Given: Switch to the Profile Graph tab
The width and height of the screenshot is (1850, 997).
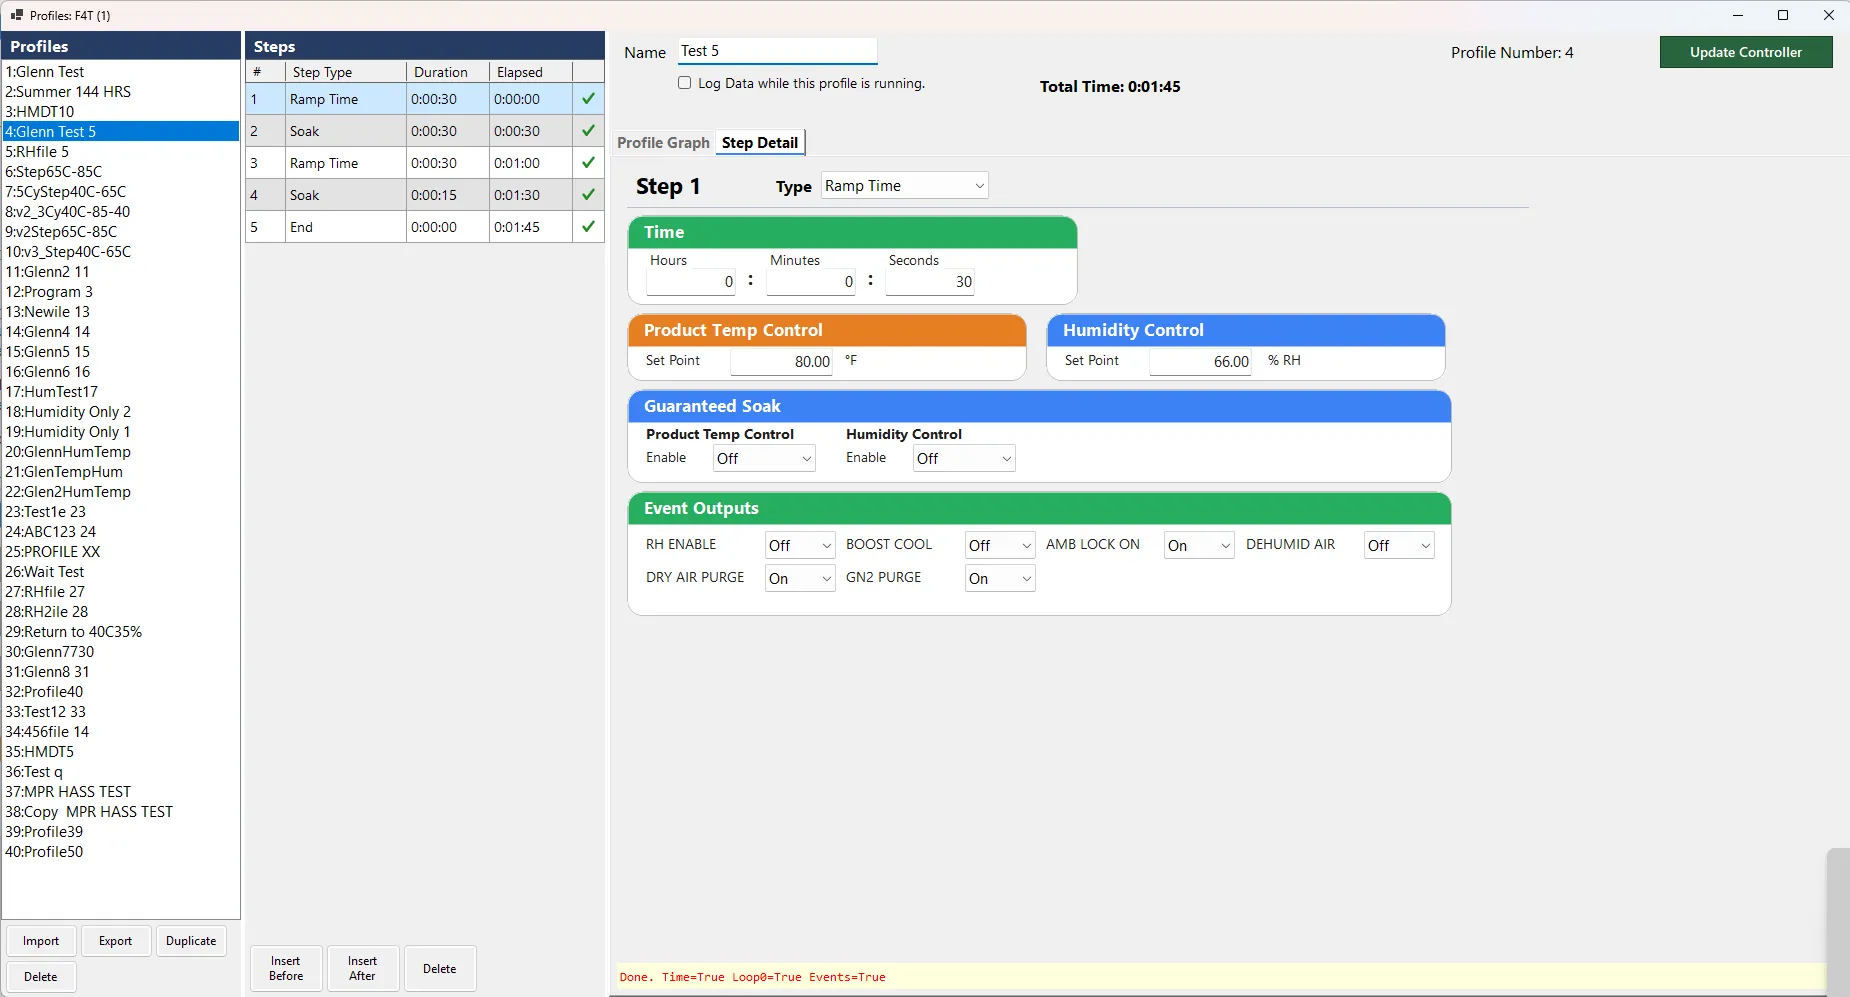Looking at the screenshot, I should click(x=663, y=143).
